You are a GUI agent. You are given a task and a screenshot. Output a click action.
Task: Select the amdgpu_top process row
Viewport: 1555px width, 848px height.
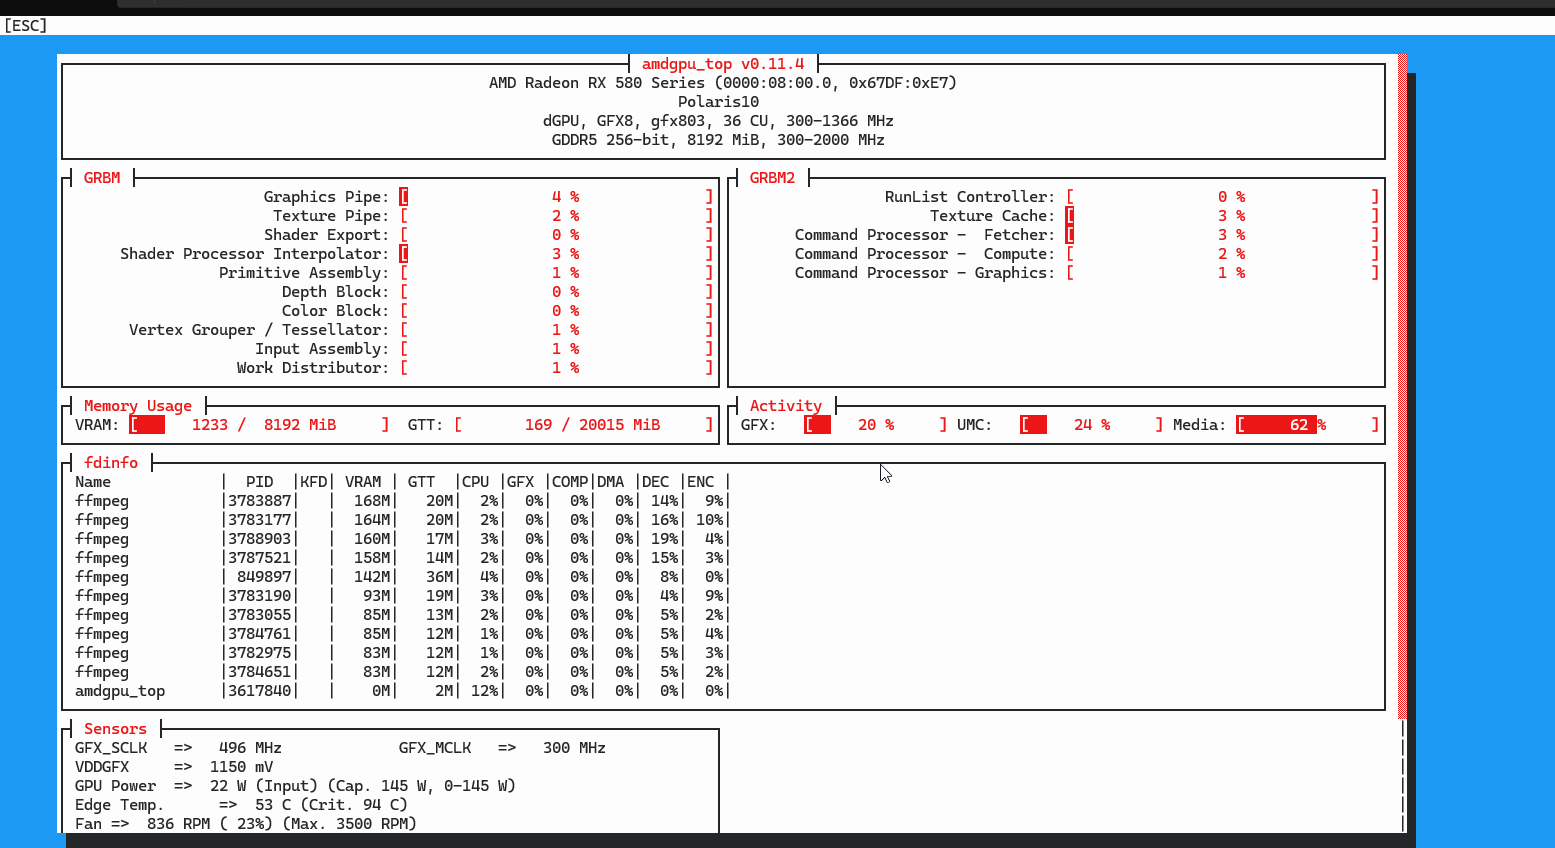point(402,691)
